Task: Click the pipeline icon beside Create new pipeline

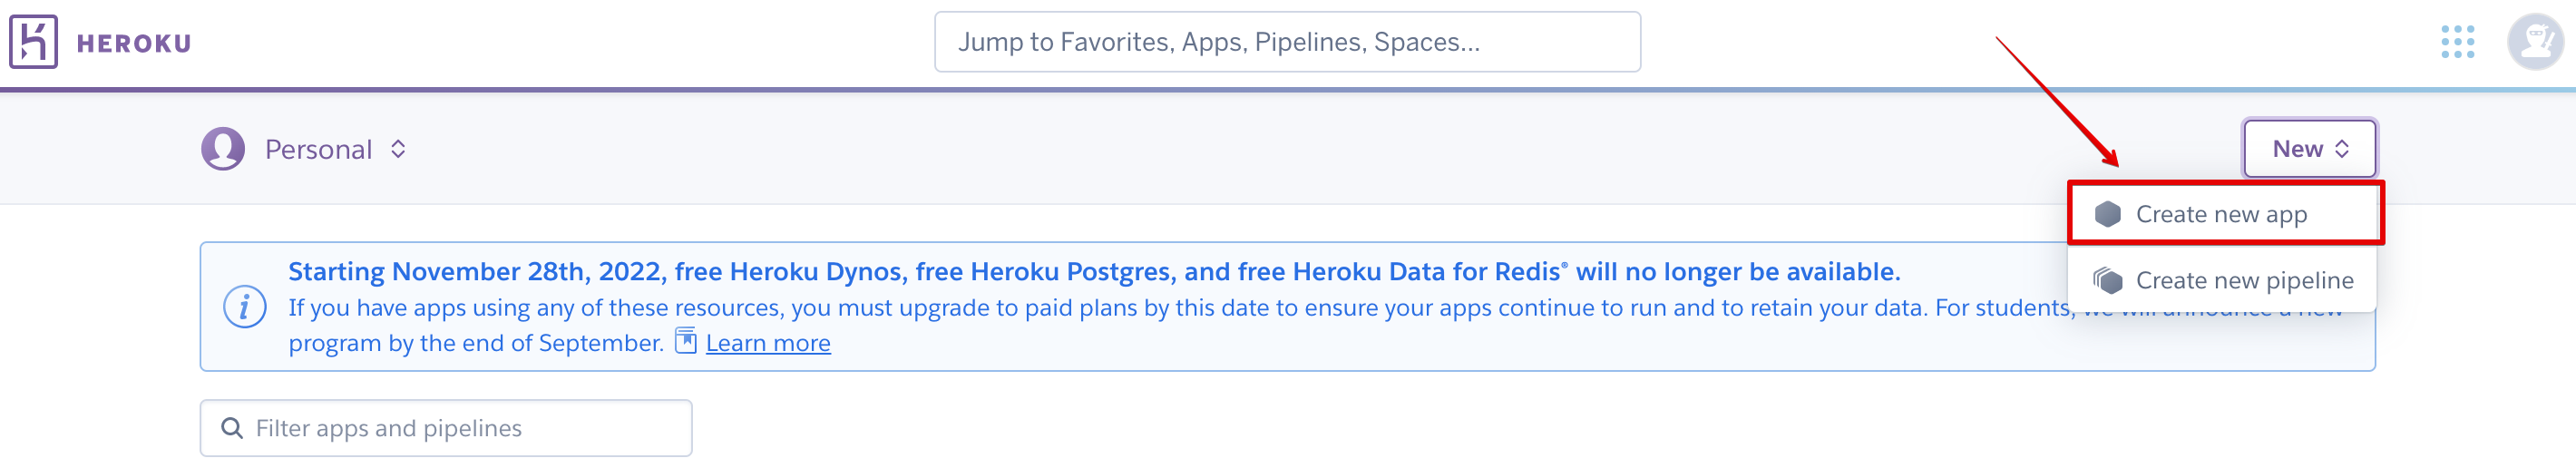Action: (x=2108, y=281)
